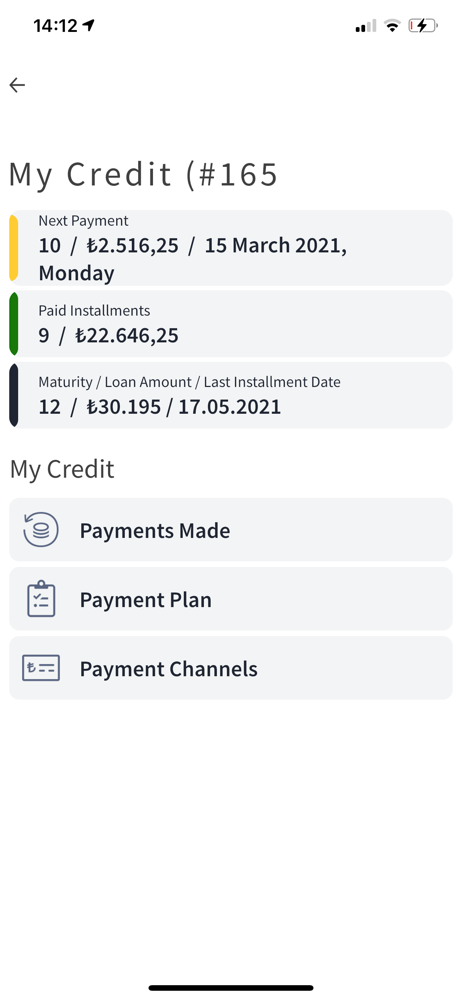The height and width of the screenshot is (1000, 462).
Task: Tap the back arrow icon
Action: [x=17, y=85]
